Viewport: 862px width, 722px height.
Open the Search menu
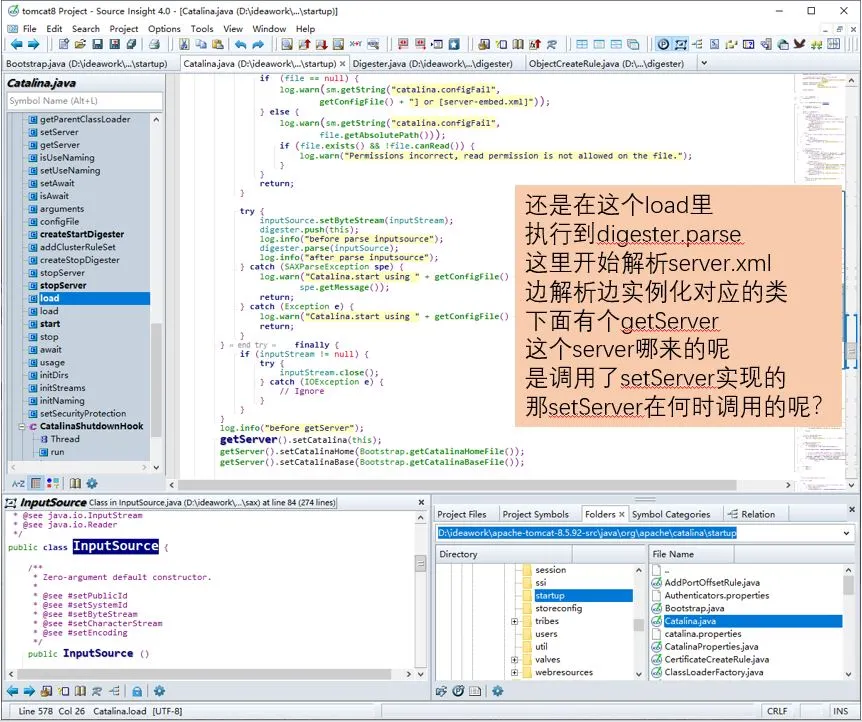click(x=86, y=29)
